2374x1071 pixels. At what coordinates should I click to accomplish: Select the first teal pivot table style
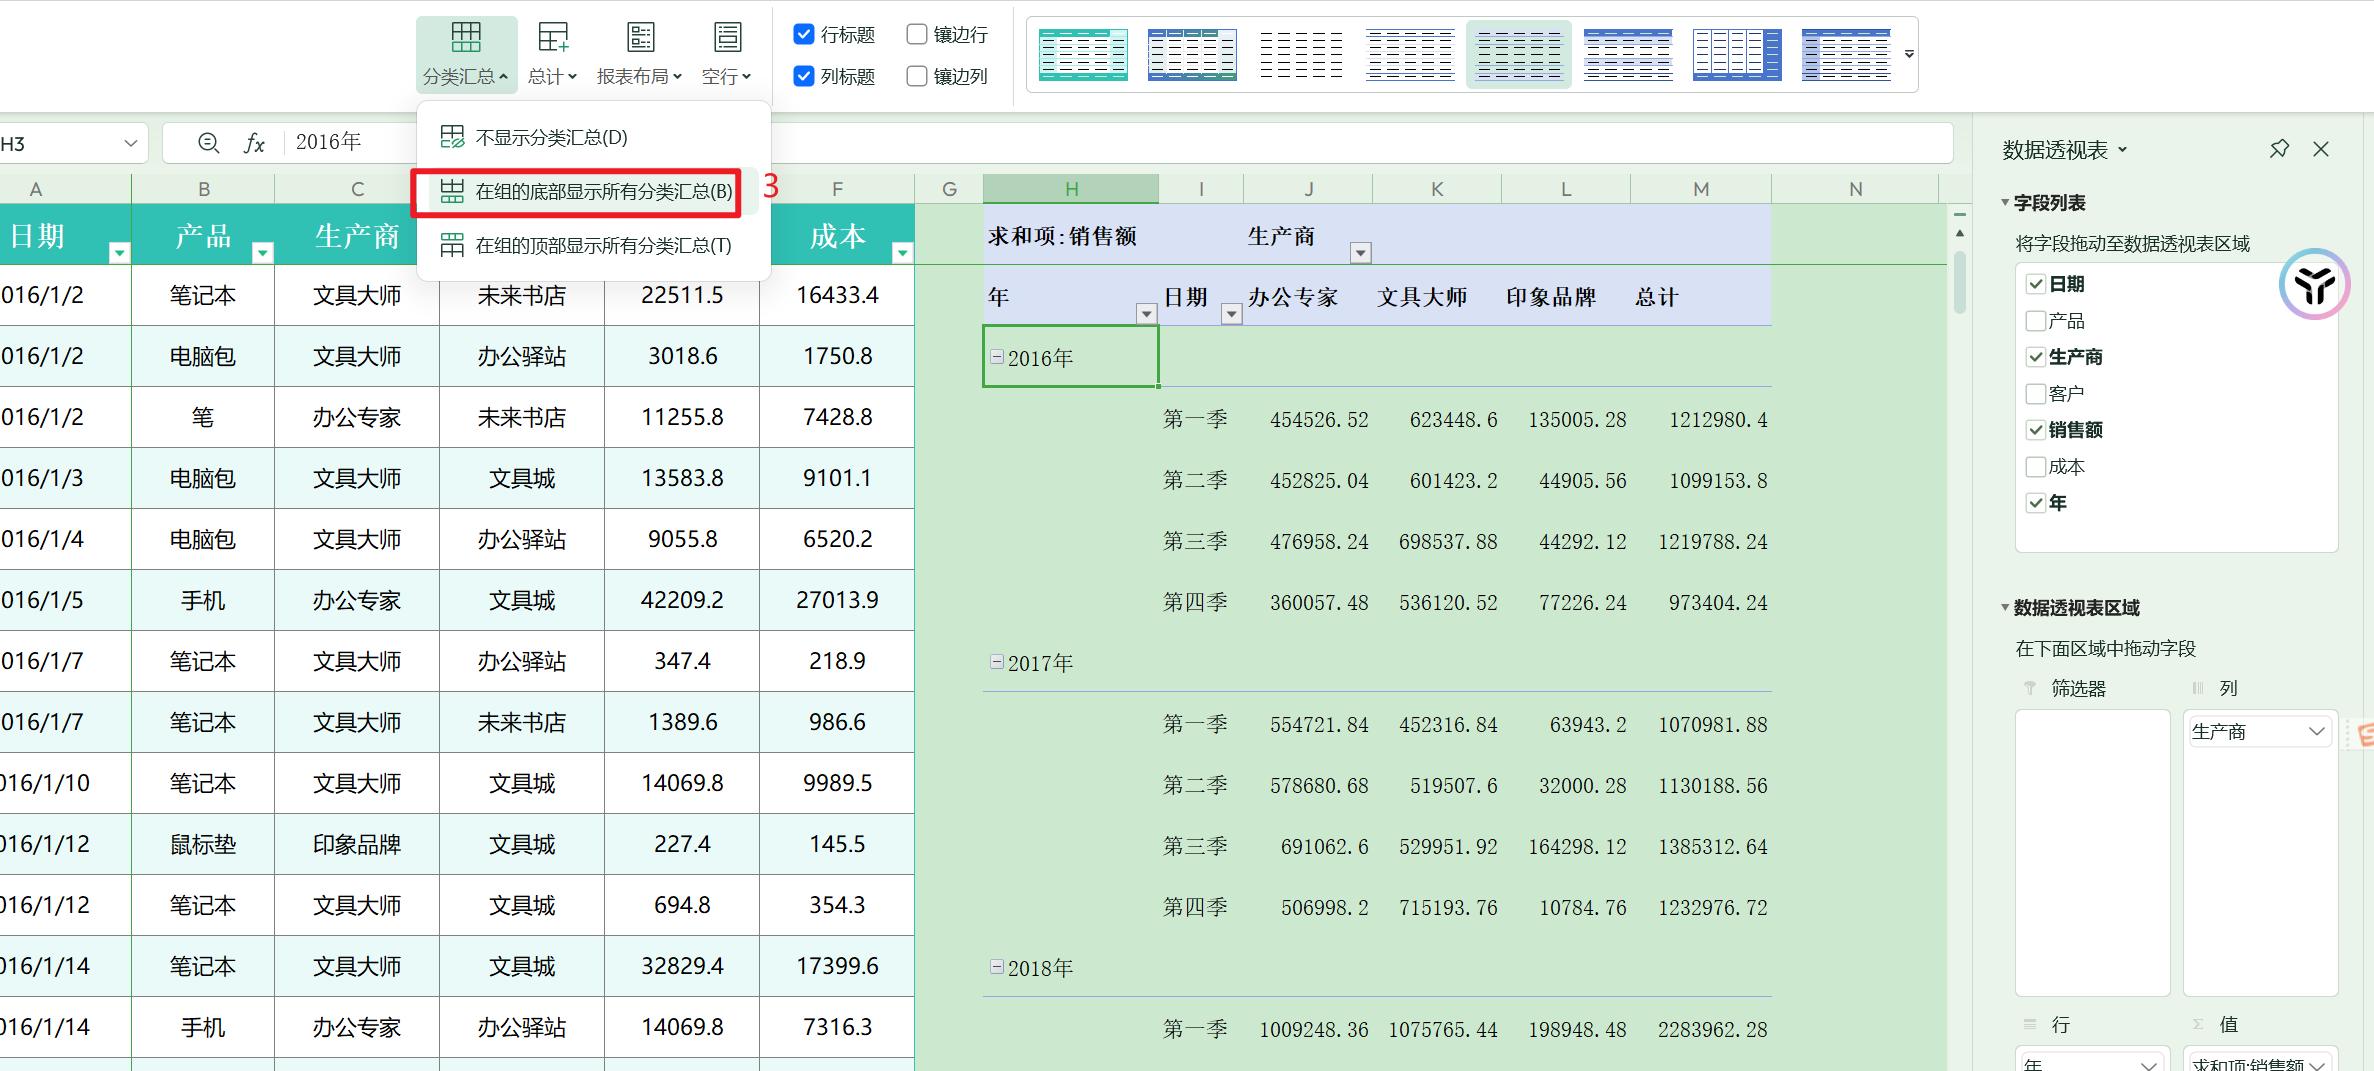click(1083, 54)
